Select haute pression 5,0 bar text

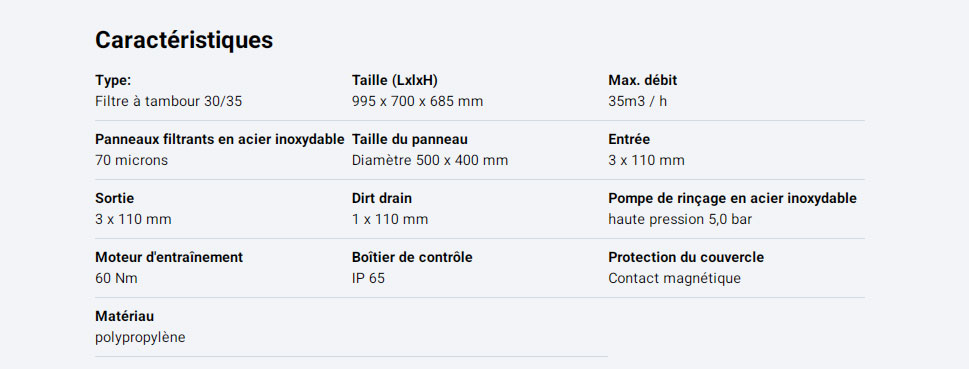pyautogui.click(x=680, y=219)
